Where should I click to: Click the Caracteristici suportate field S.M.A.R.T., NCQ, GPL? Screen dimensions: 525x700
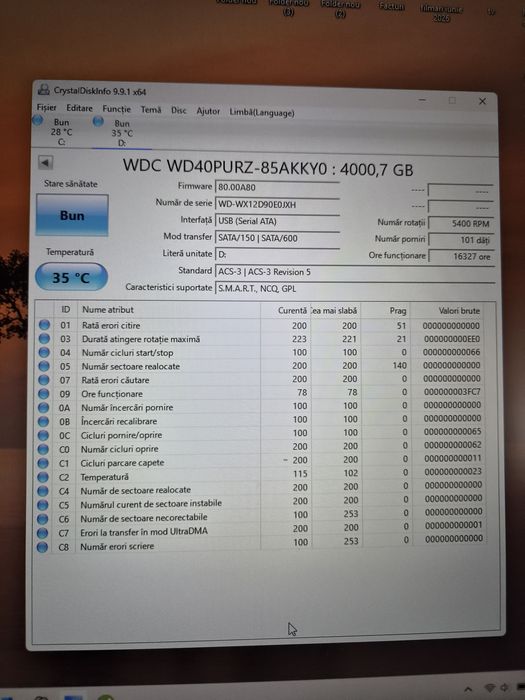(x=355, y=288)
